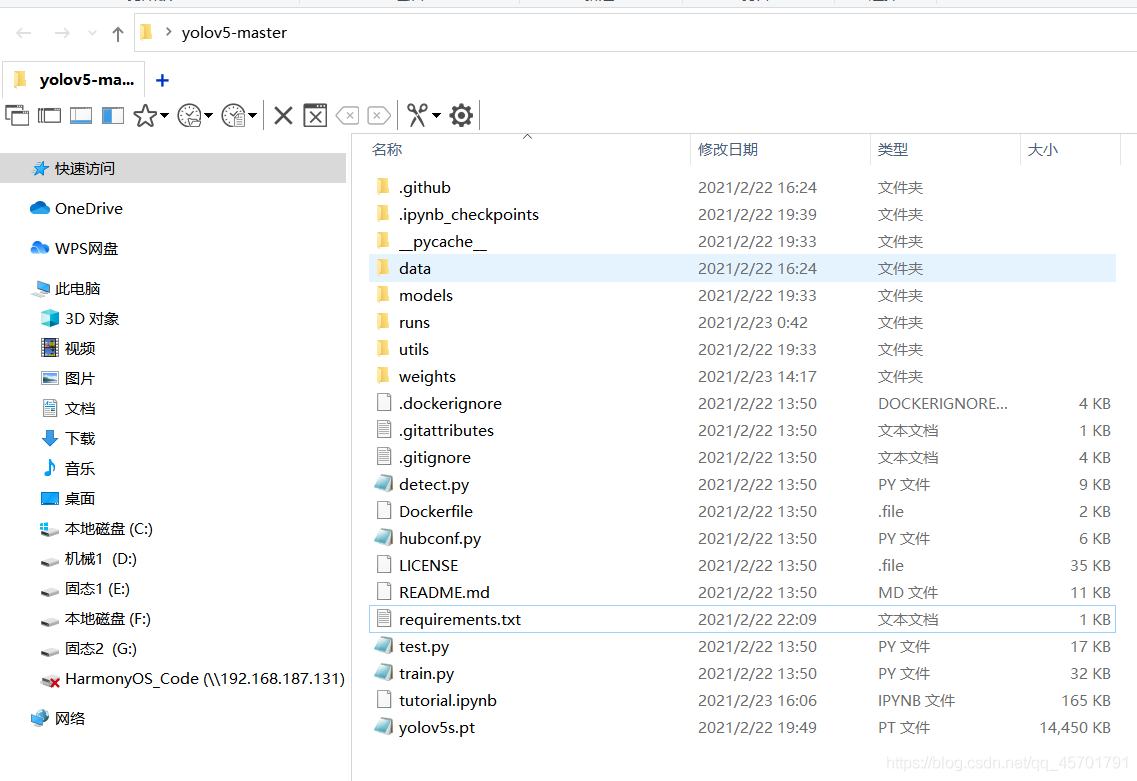Click the boxed-X close window toolbar icon
The height and width of the screenshot is (781, 1137).
(x=315, y=115)
